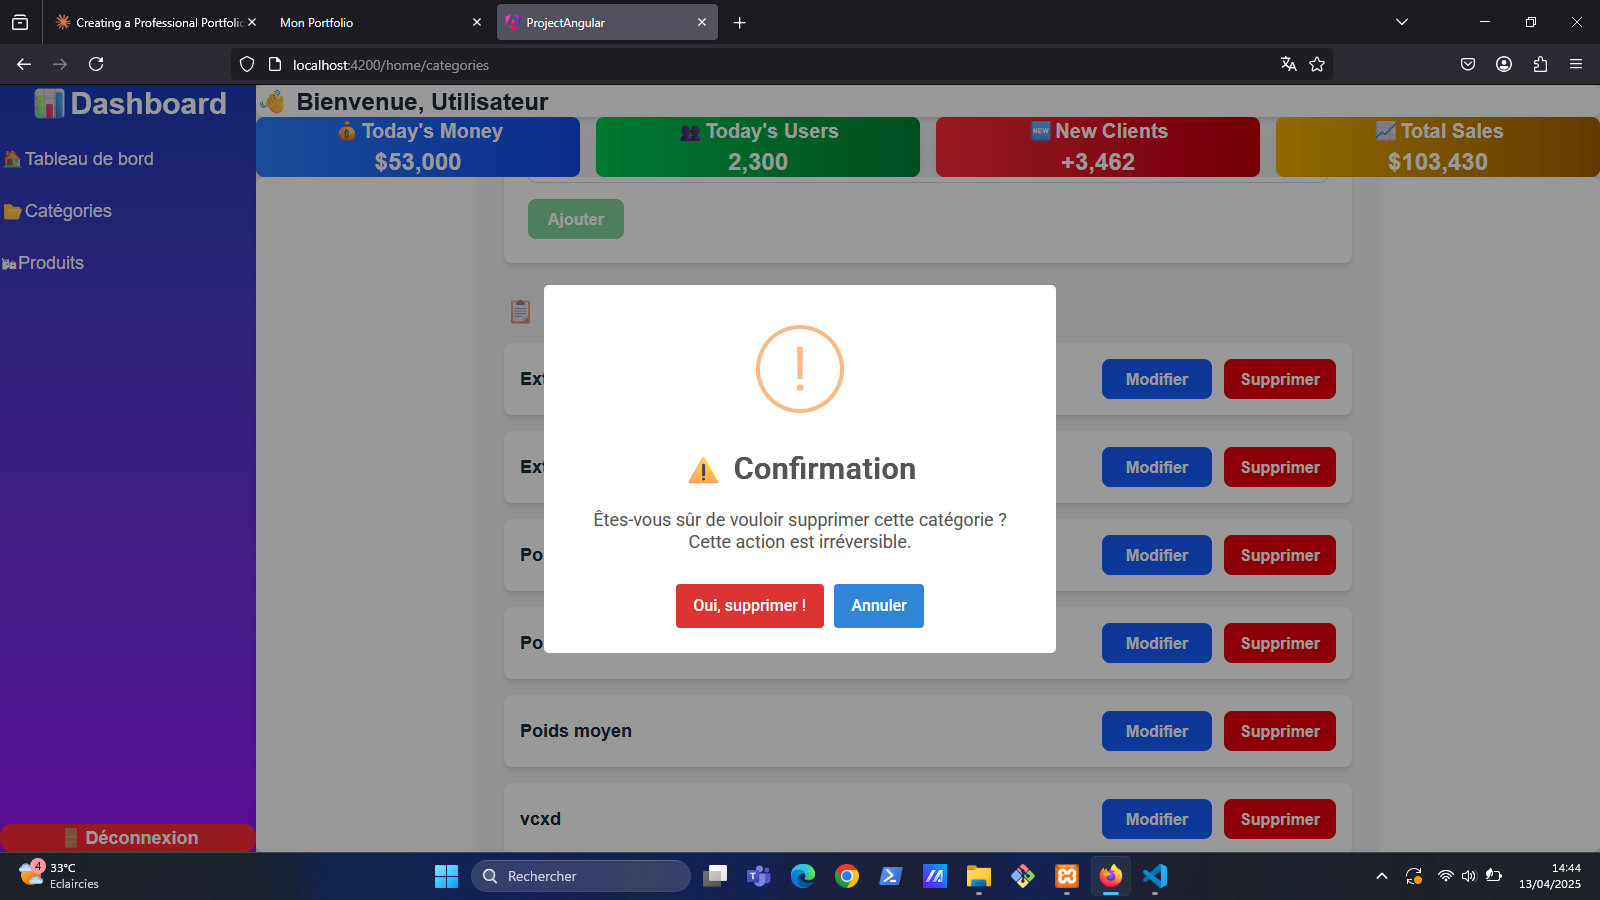Click the Firefox taskbar icon
Viewport: 1600px width, 900px height.
pyautogui.click(x=1111, y=876)
